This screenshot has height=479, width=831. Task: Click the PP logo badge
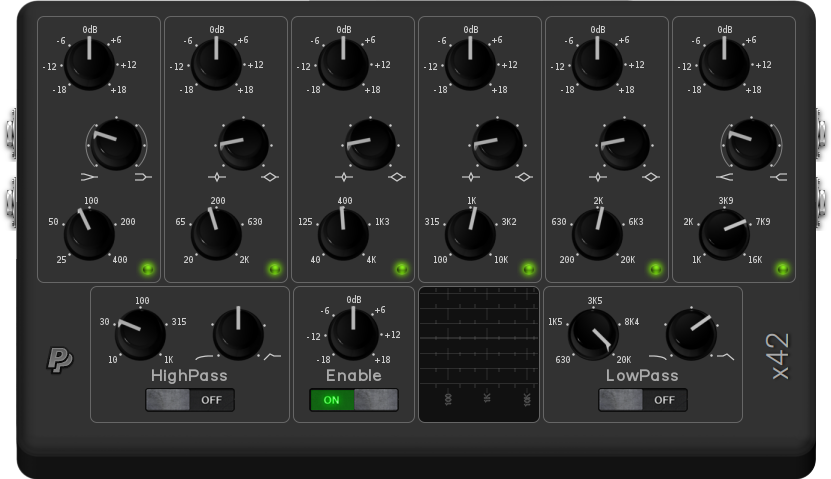point(60,360)
